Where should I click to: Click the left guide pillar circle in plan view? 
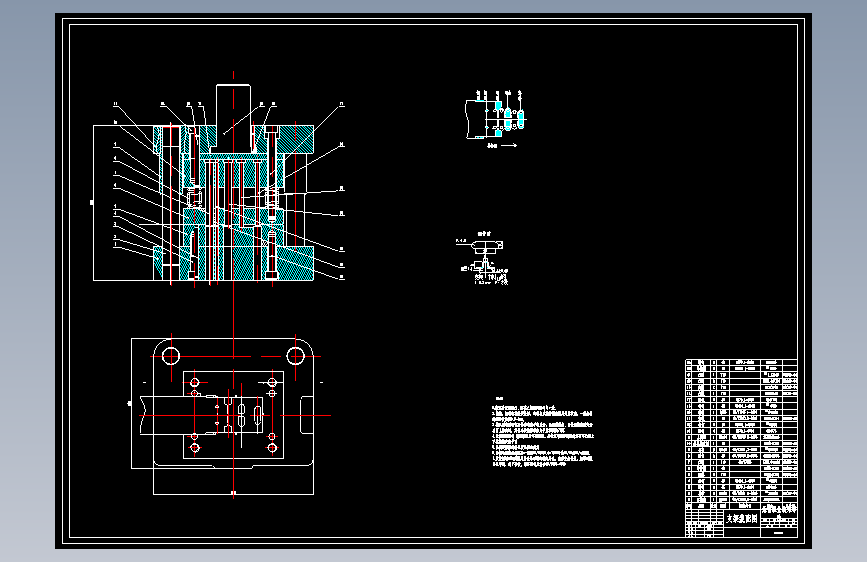click(171, 356)
